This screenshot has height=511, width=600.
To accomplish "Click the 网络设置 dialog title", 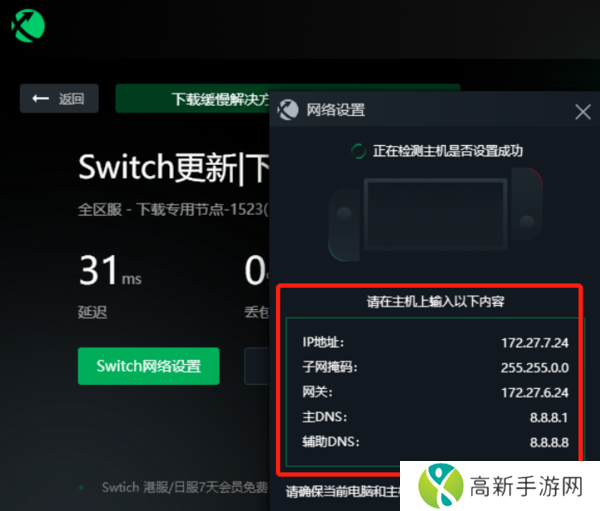I will pos(336,110).
